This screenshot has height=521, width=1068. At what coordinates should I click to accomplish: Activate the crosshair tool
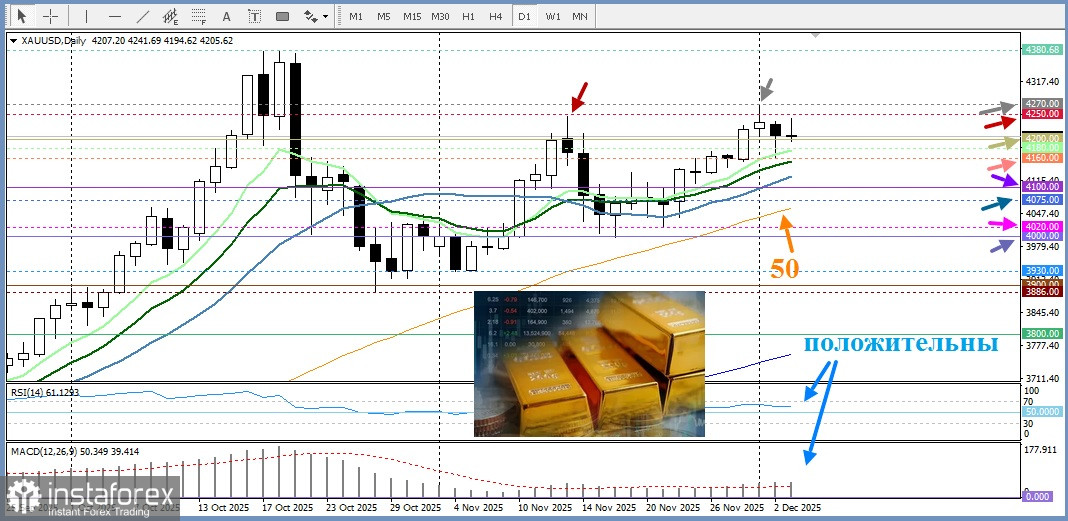[x=50, y=16]
